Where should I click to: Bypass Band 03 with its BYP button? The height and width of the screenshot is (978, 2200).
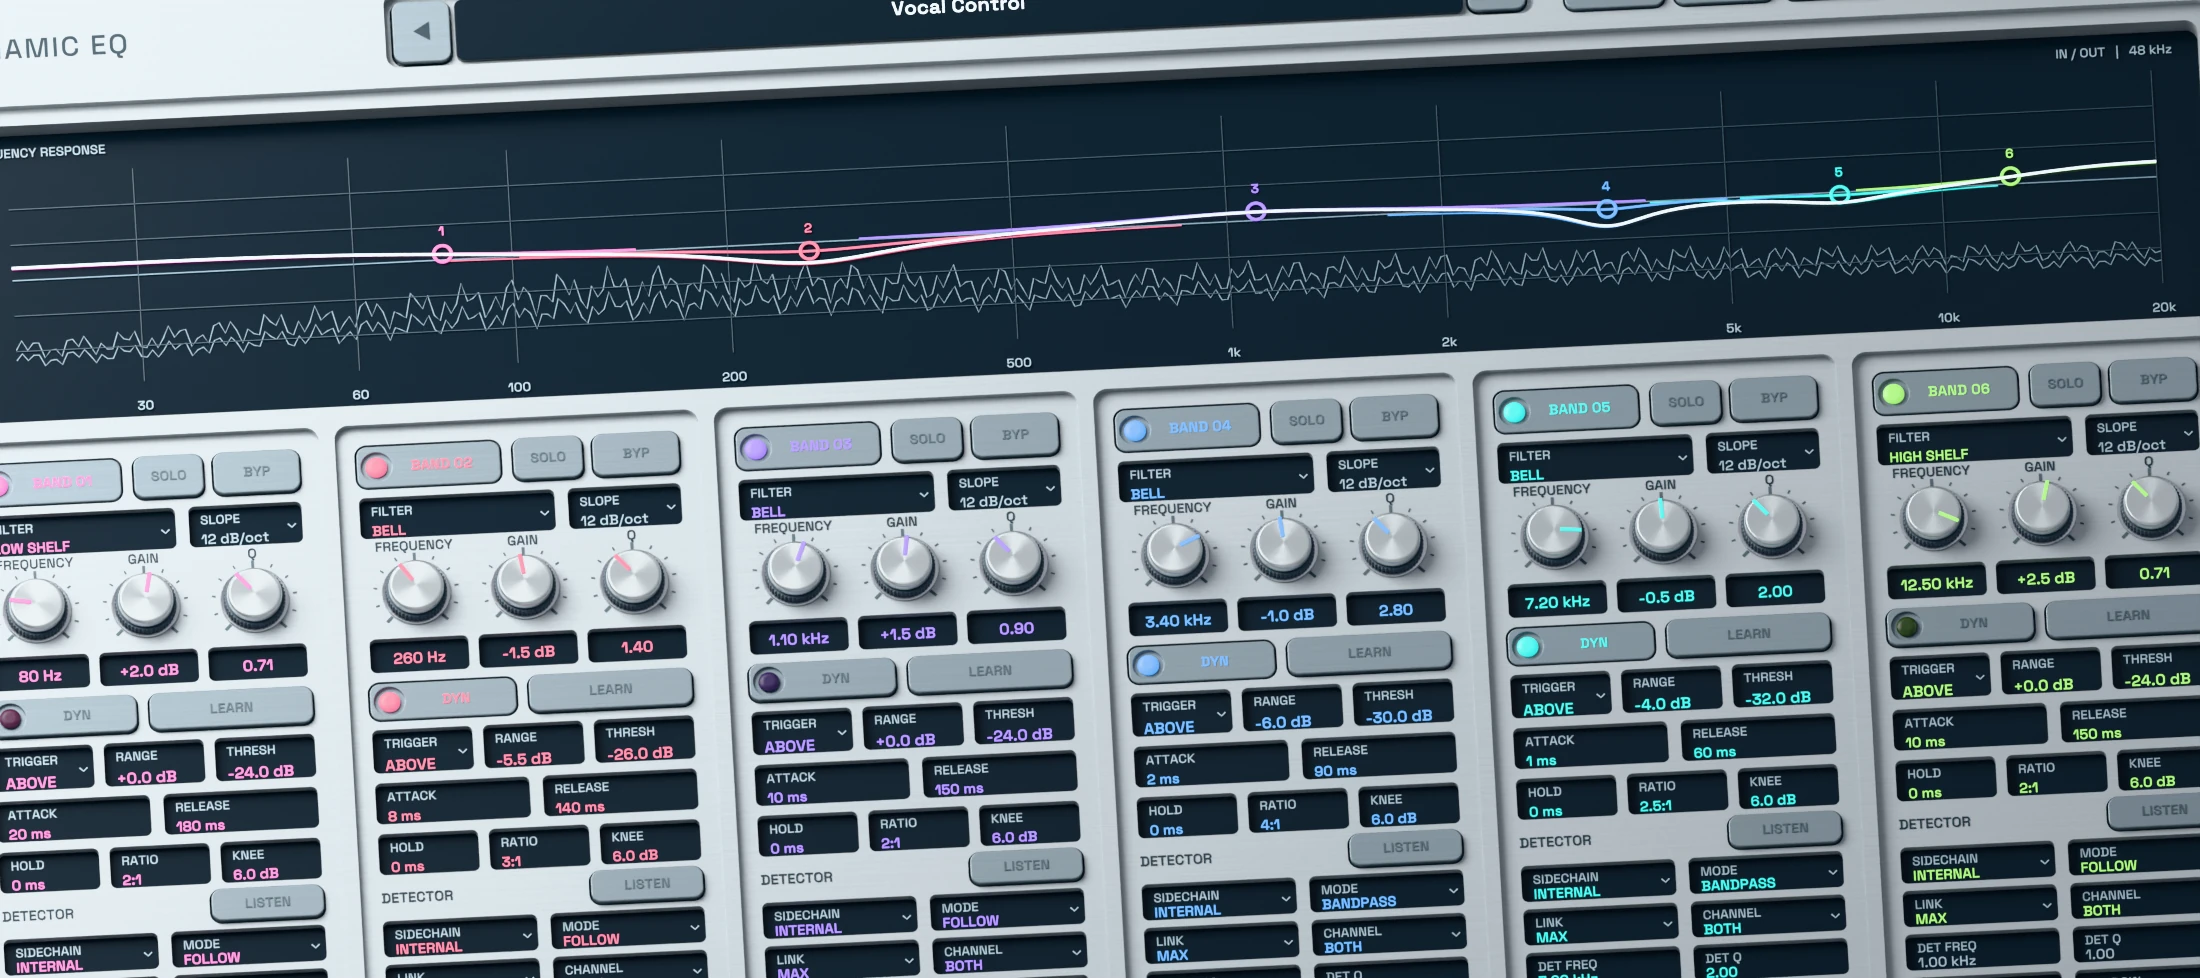(1015, 435)
